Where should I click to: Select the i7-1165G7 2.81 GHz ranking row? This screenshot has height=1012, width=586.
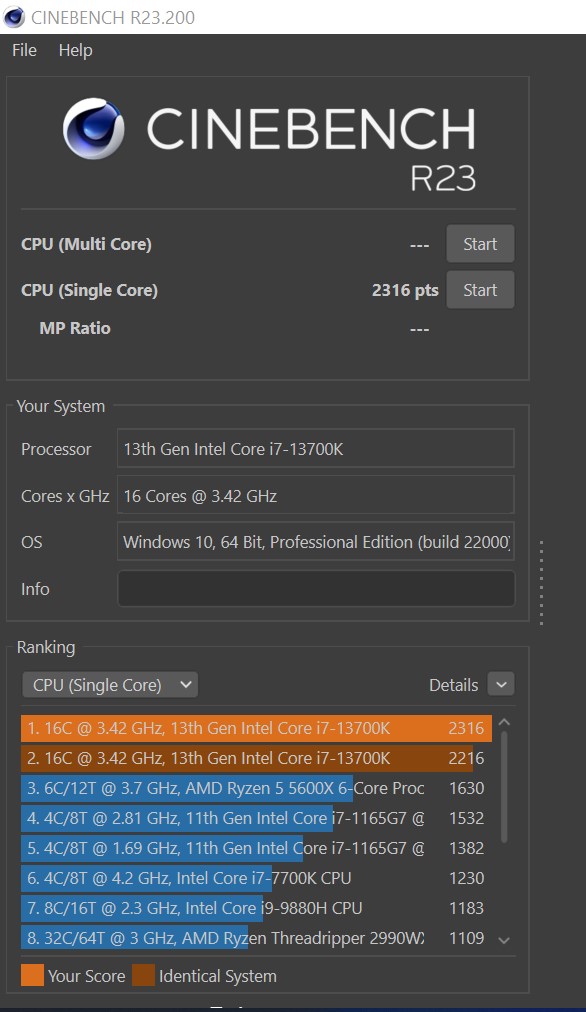(256, 818)
